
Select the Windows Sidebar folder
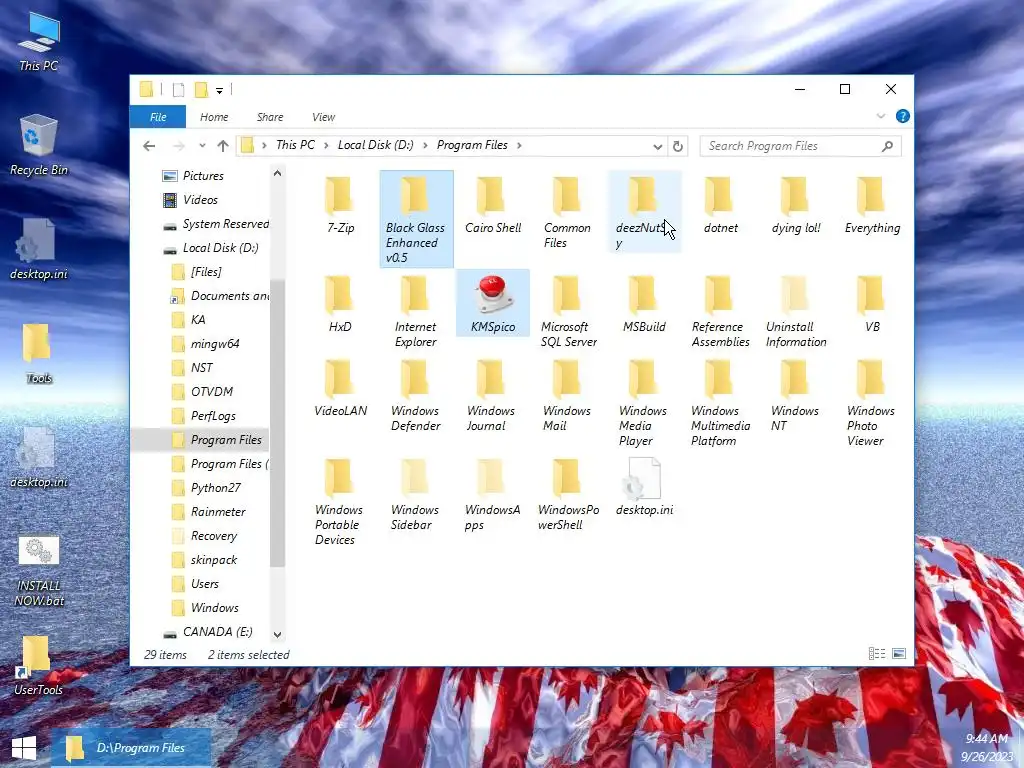pyautogui.click(x=415, y=494)
